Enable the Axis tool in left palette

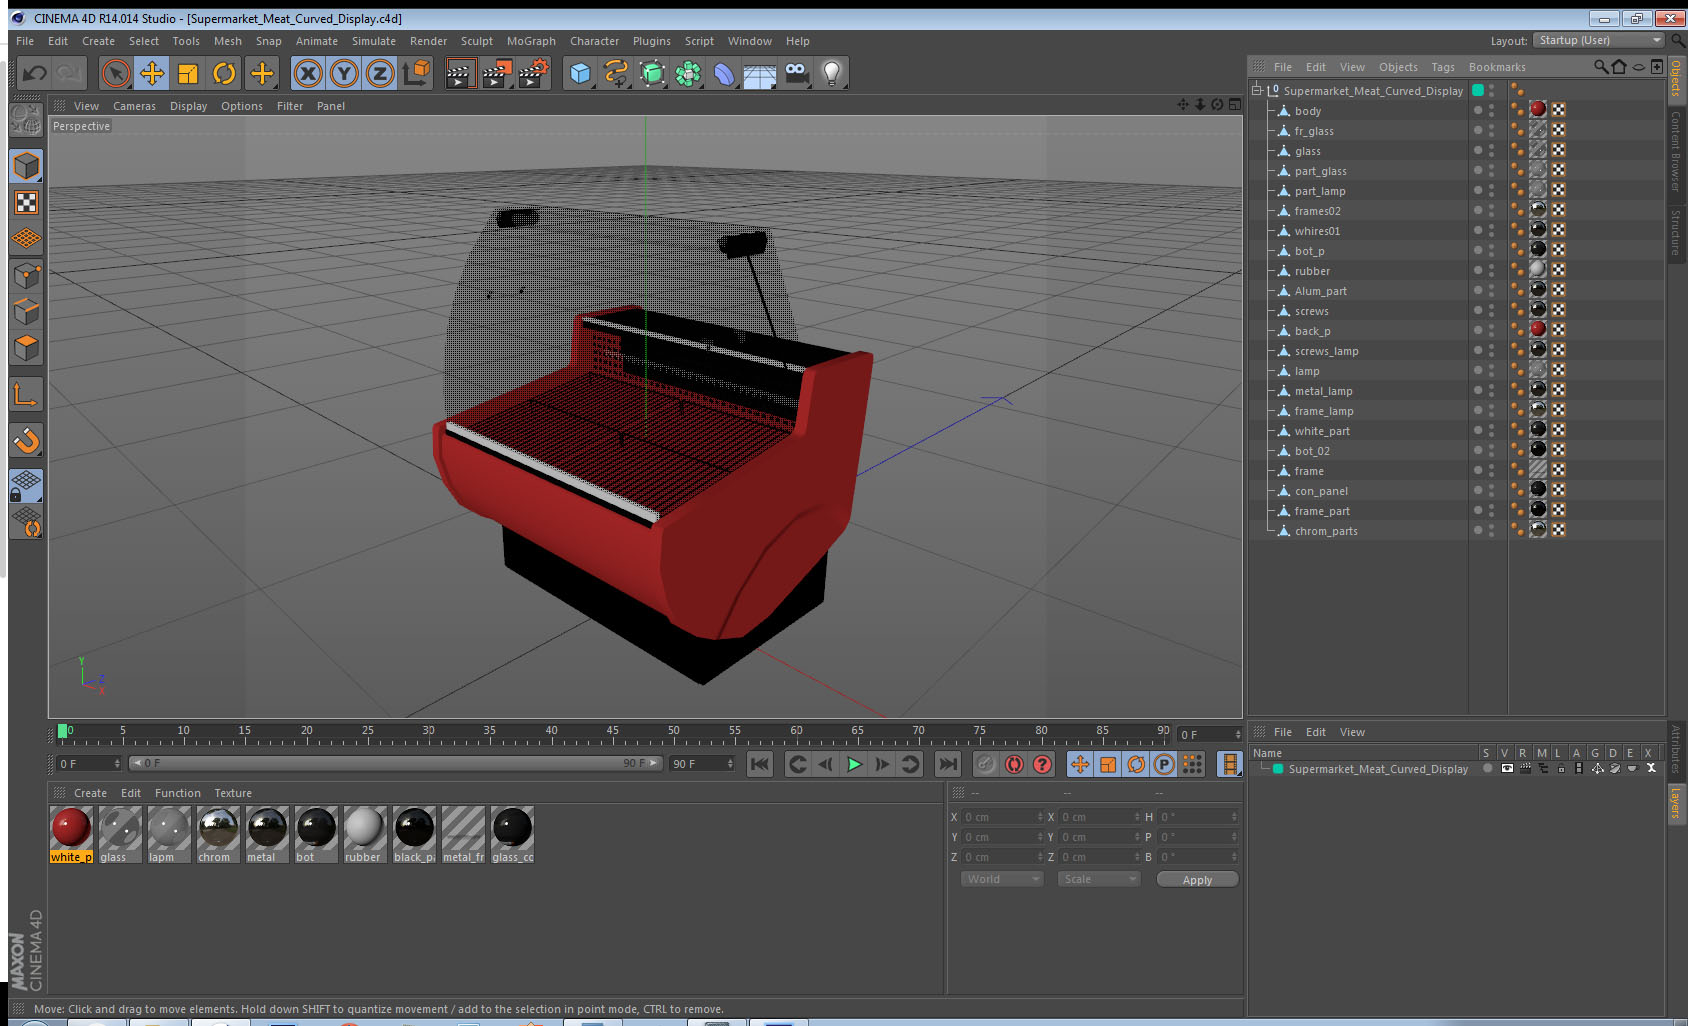pos(26,395)
